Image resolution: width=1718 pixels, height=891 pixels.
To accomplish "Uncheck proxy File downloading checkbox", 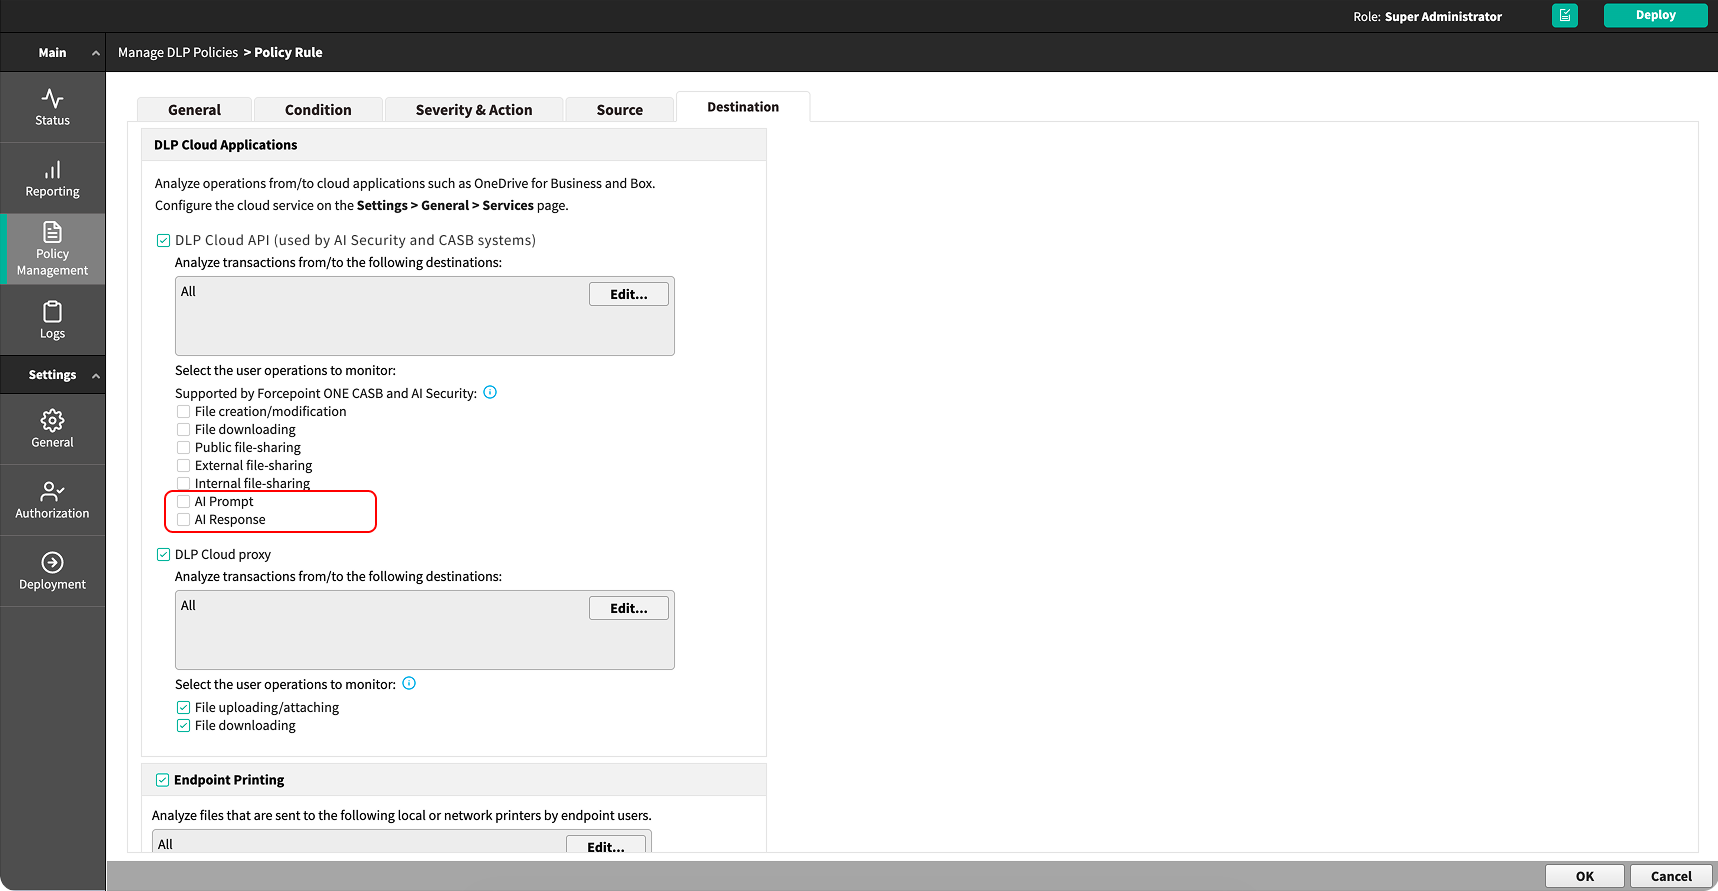I will 183,725.
